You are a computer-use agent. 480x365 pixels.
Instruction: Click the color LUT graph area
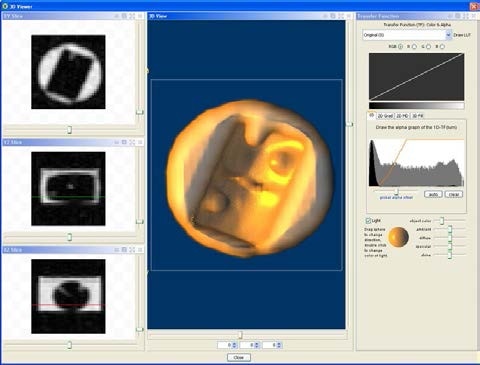(416, 77)
